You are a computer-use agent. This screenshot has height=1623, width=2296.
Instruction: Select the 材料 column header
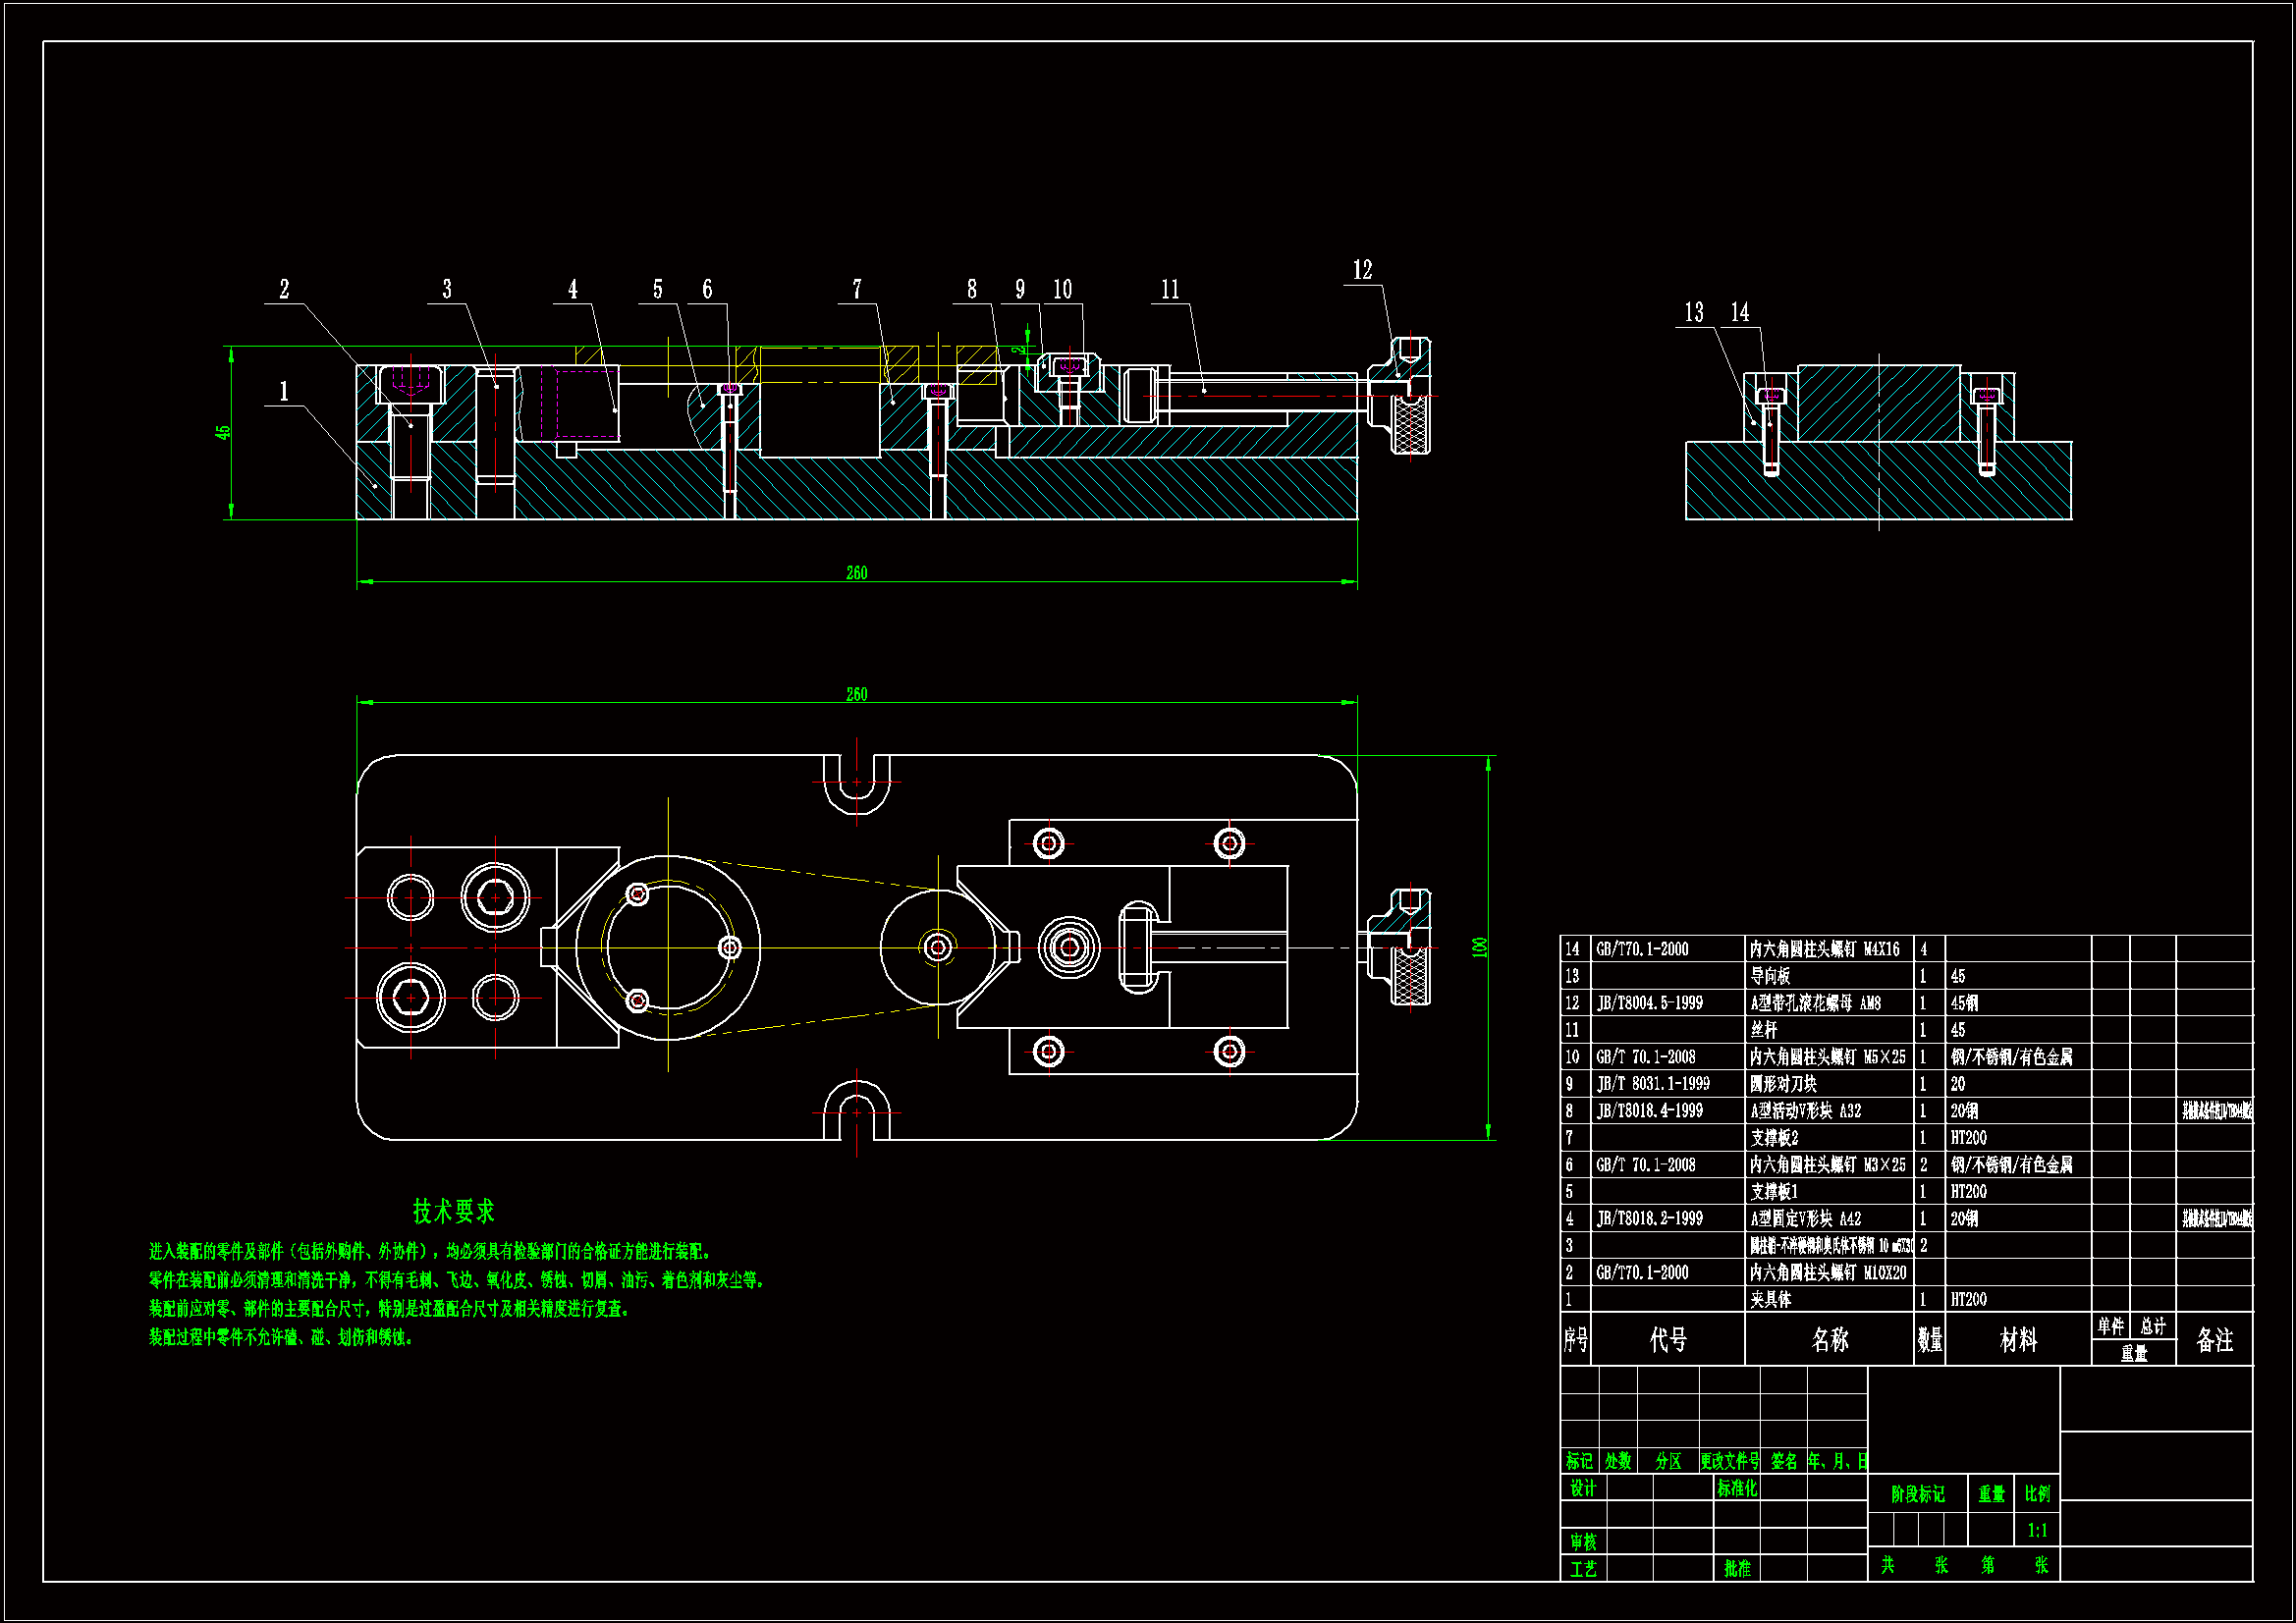[x=2017, y=1340]
